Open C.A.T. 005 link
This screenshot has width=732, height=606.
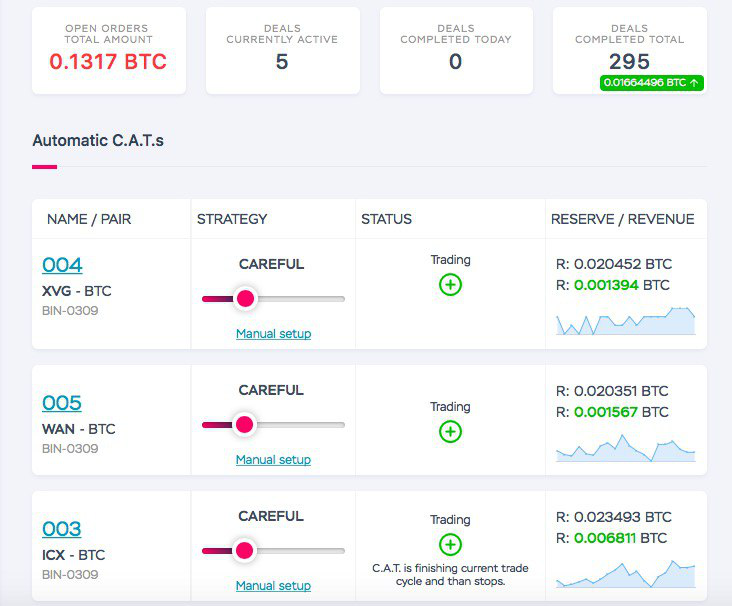[x=62, y=402]
